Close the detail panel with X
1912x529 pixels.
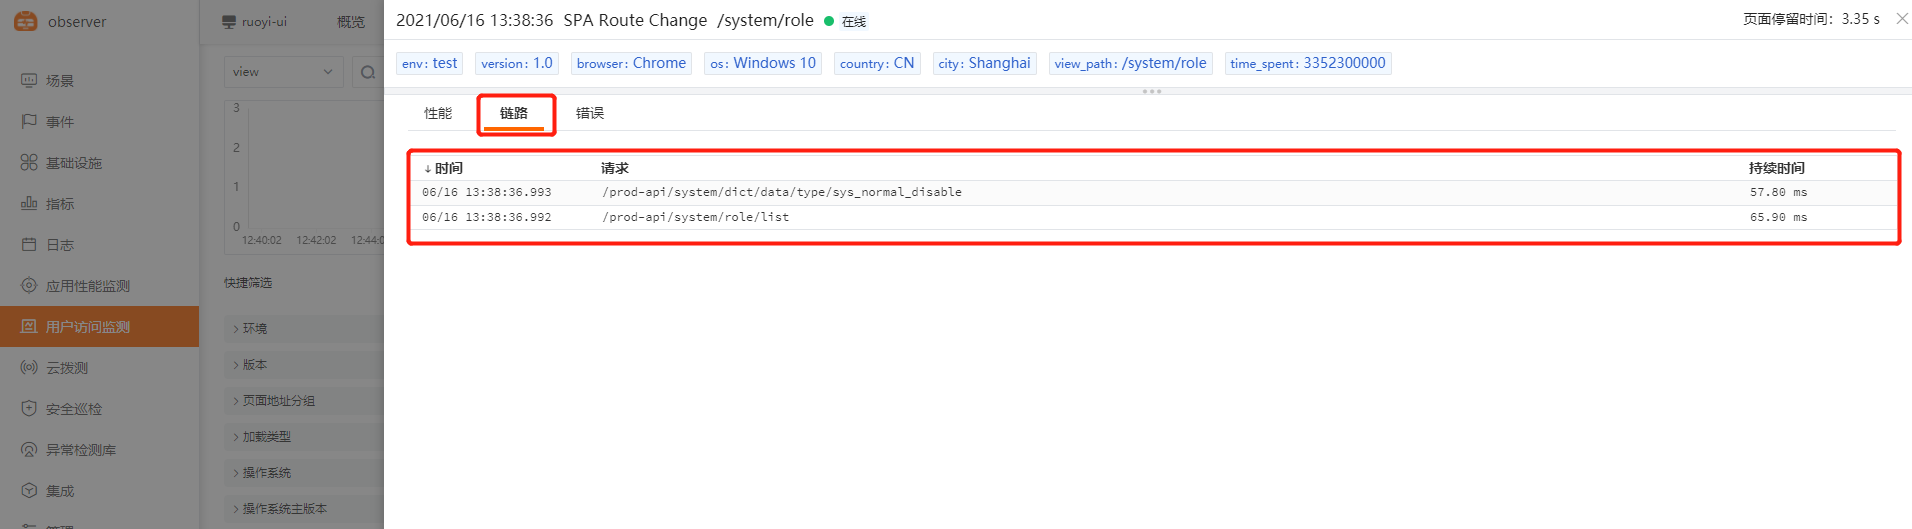[x=1901, y=19]
